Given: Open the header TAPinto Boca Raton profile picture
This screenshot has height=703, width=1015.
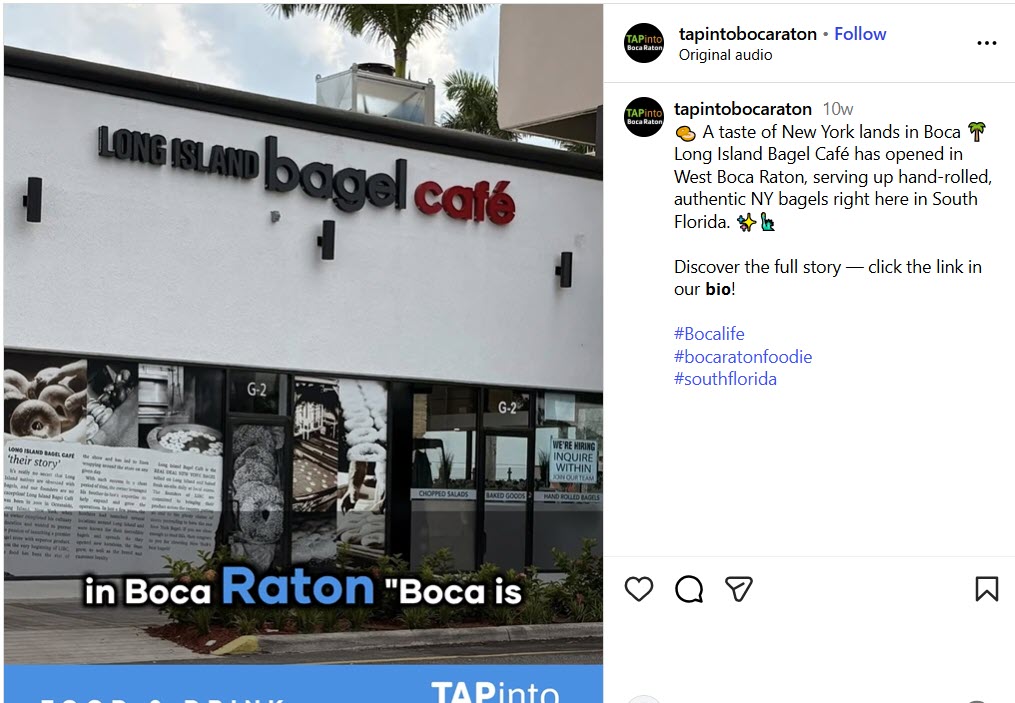Looking at the screenshot, I should point(644,43).
